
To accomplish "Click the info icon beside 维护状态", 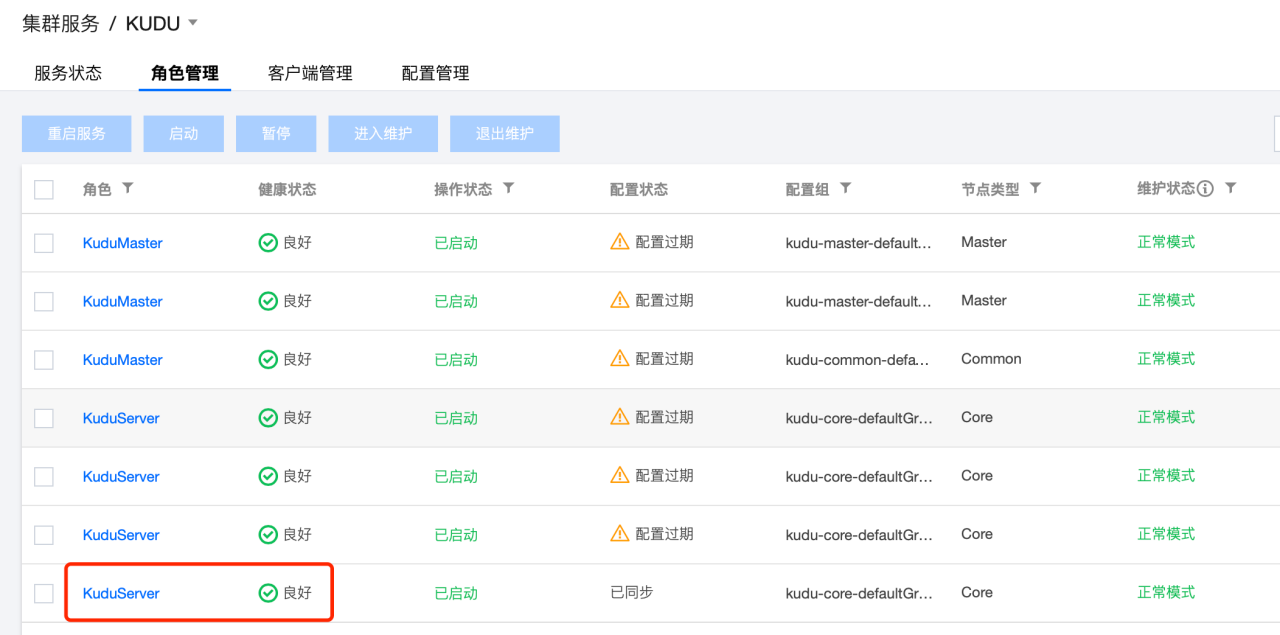I will pyautogui.click(x=1205, y=189).
